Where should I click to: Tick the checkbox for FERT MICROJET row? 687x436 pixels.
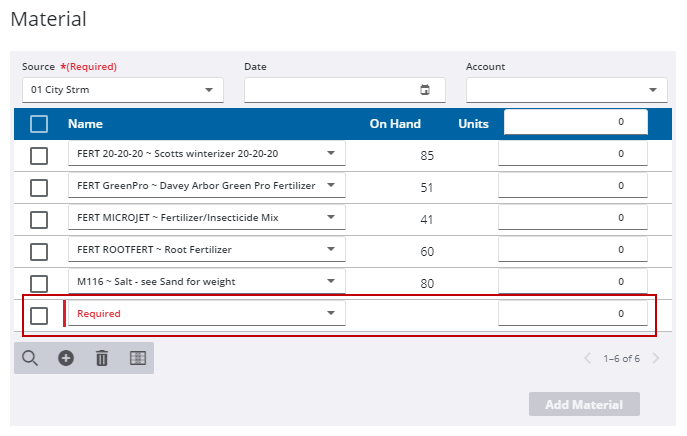point(39,219)
